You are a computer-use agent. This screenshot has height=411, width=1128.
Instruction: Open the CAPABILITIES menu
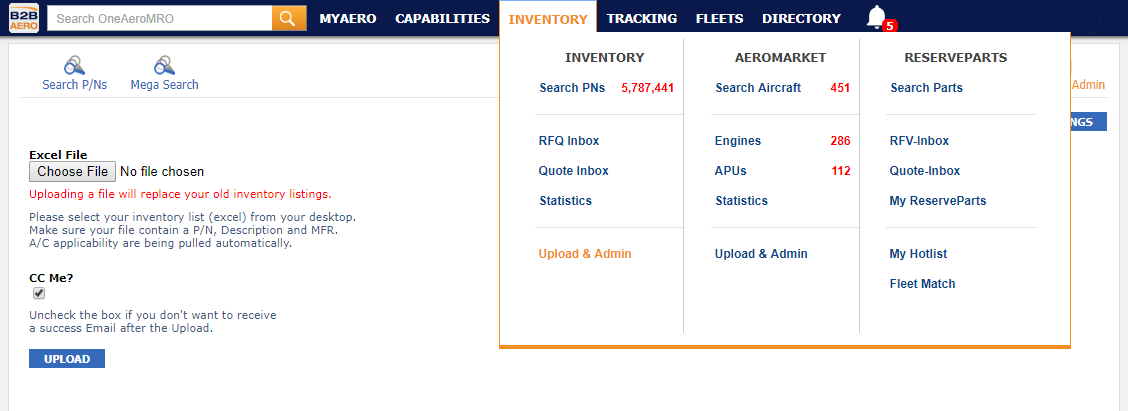pyautogui.click(x=442, y=19)
